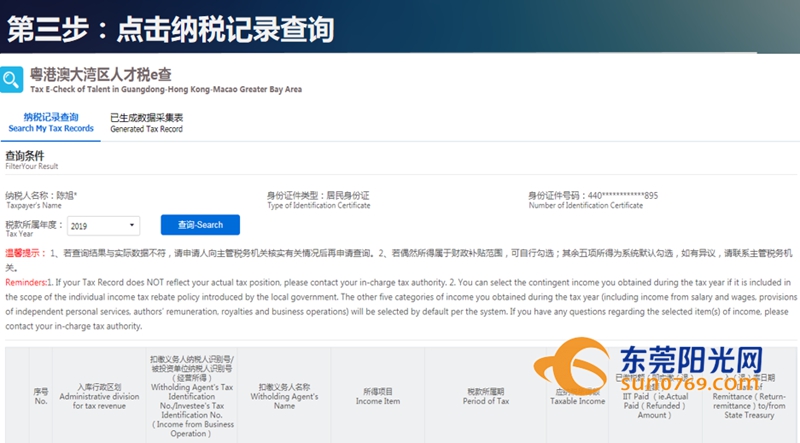Click the Withholding Agent's Name column header
The image size is (800, 443).
coord(284,395)
